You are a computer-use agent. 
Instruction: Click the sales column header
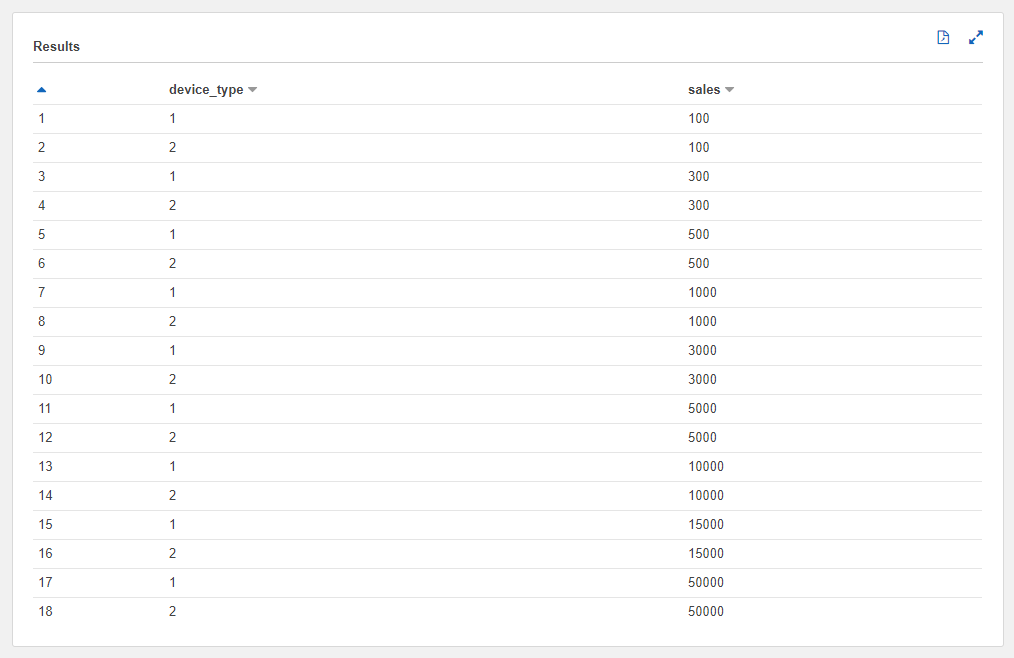[704, 90]
